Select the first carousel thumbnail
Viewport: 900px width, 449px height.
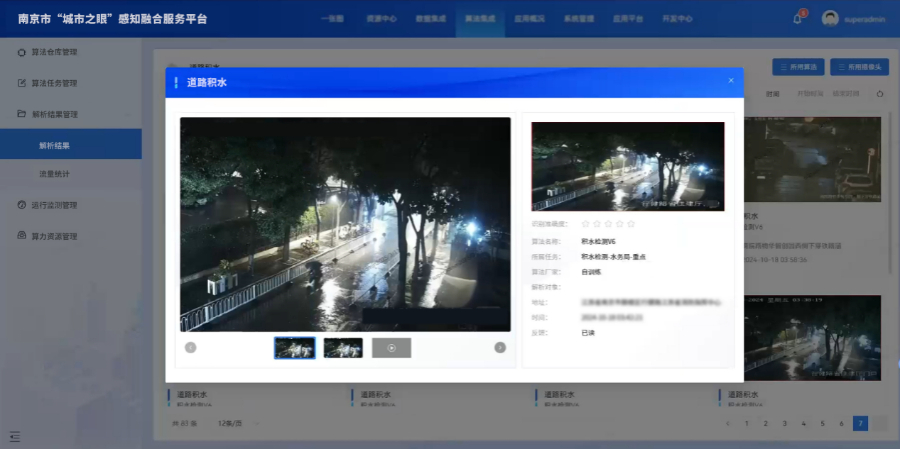coord(294,347)
